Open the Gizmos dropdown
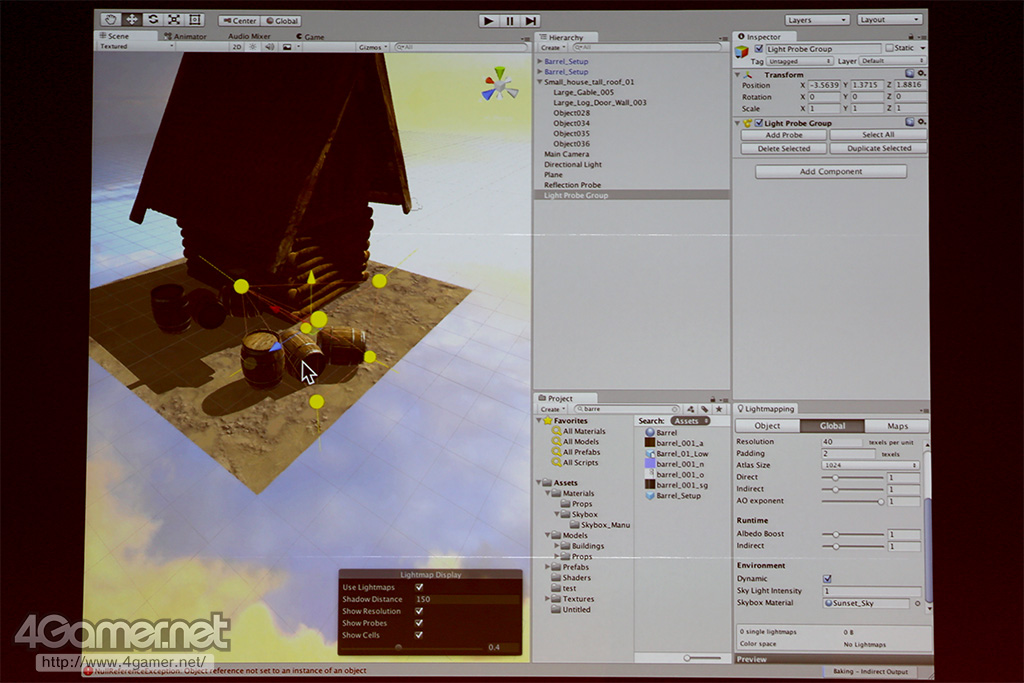 pyautogui.click(x=373, y=47)
